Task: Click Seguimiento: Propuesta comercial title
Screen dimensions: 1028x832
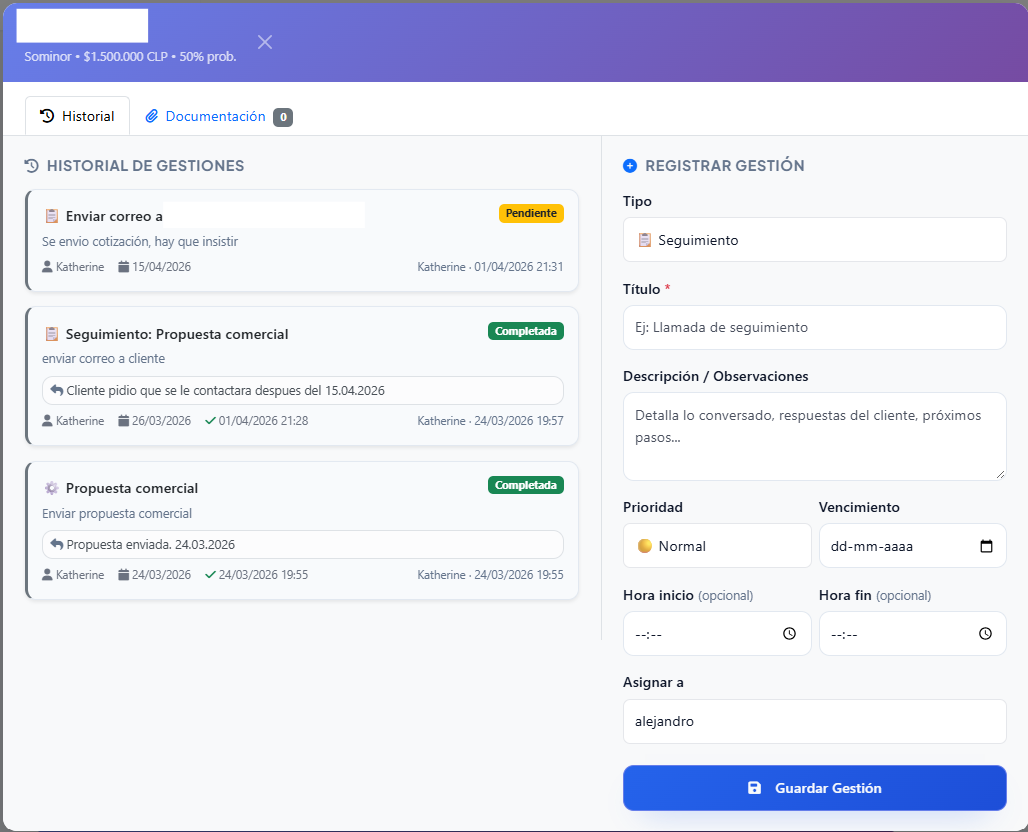Action: [177, 334]
